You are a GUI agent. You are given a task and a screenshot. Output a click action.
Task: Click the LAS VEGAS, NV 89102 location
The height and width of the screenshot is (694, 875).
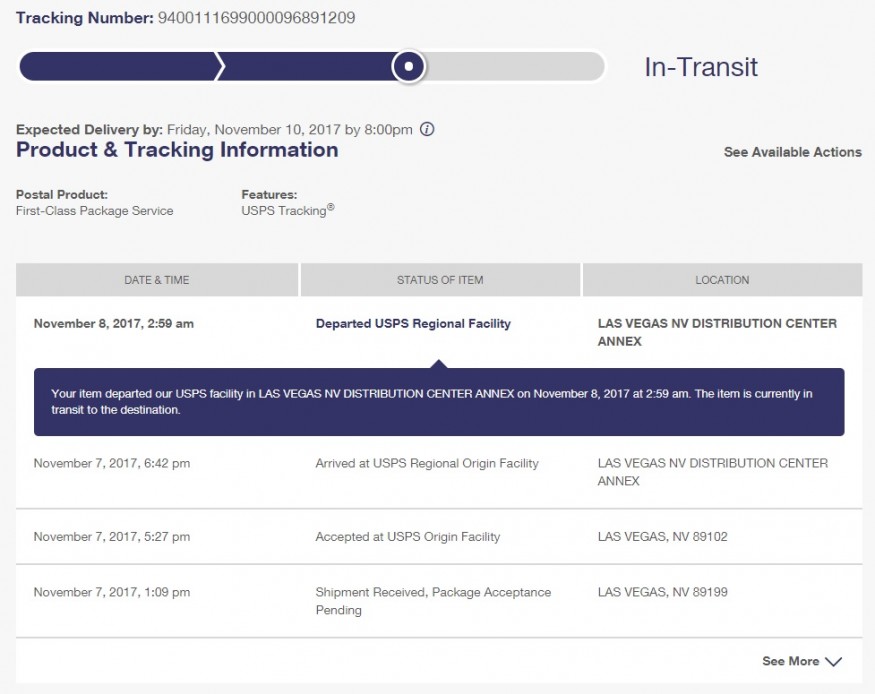point(662,537)
